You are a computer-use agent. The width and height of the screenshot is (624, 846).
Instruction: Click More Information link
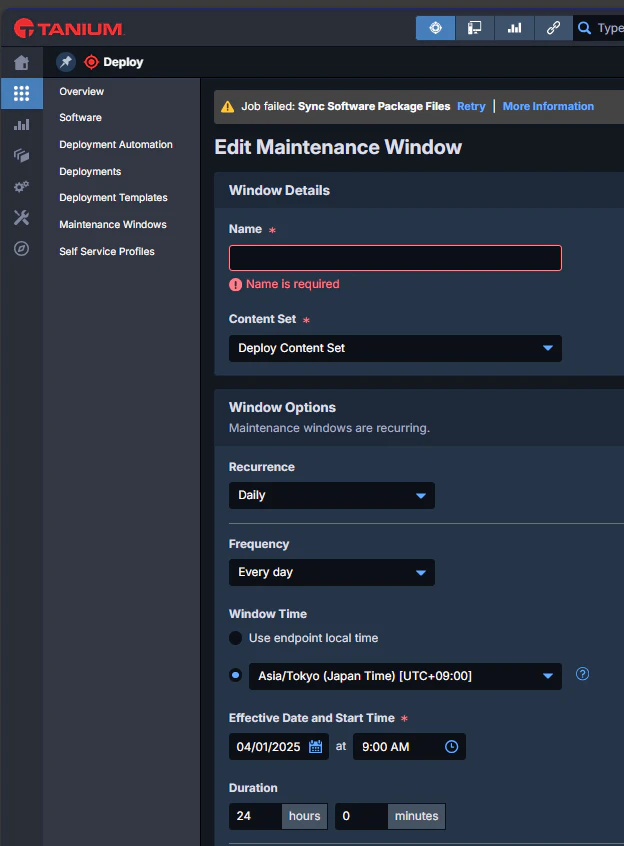pyautogui.click(x=548, y=106)
